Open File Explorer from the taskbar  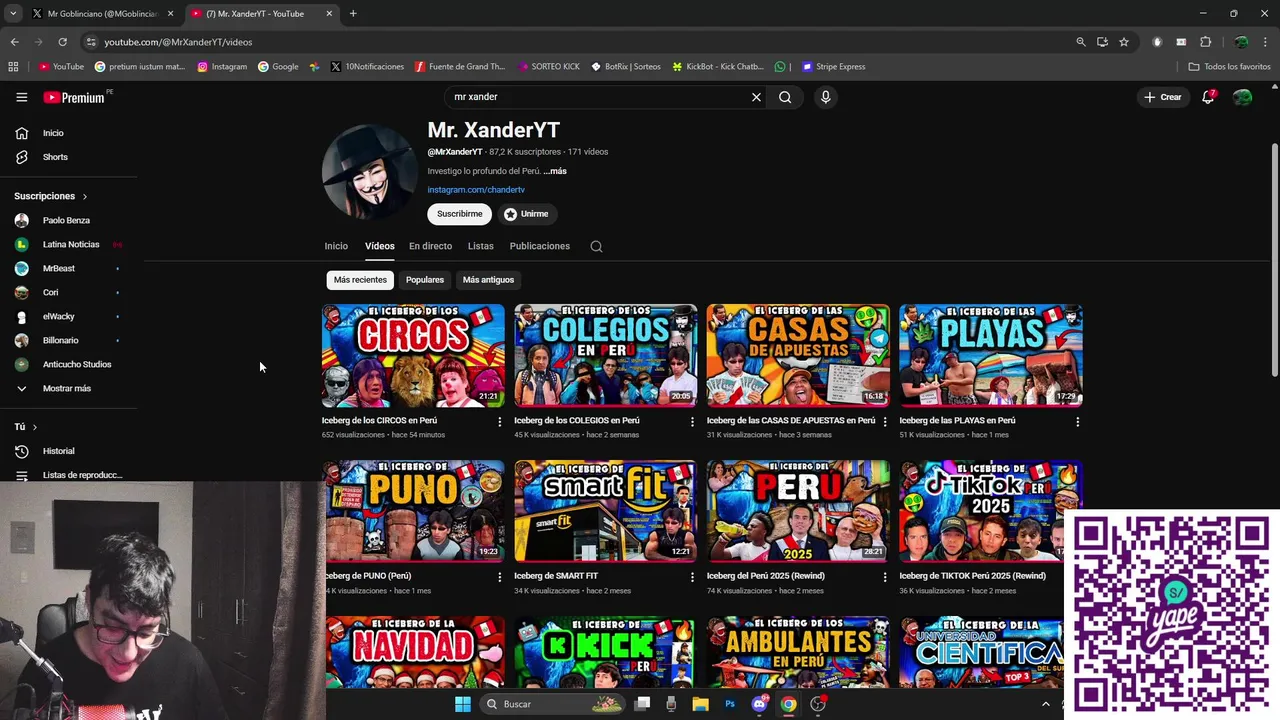point(701,704)
